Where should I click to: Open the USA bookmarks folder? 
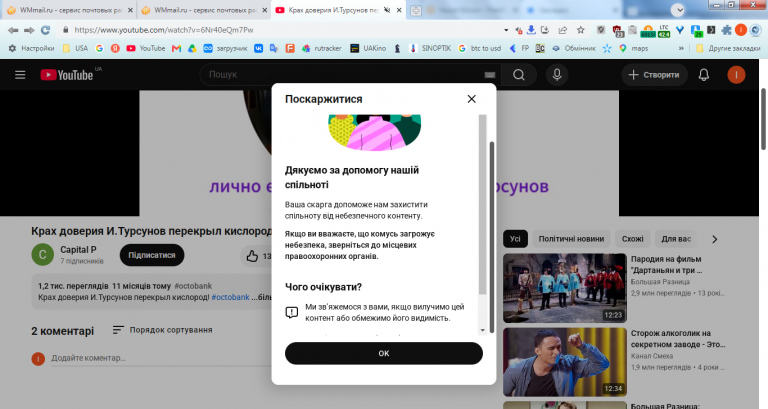[x=75, y=48]
